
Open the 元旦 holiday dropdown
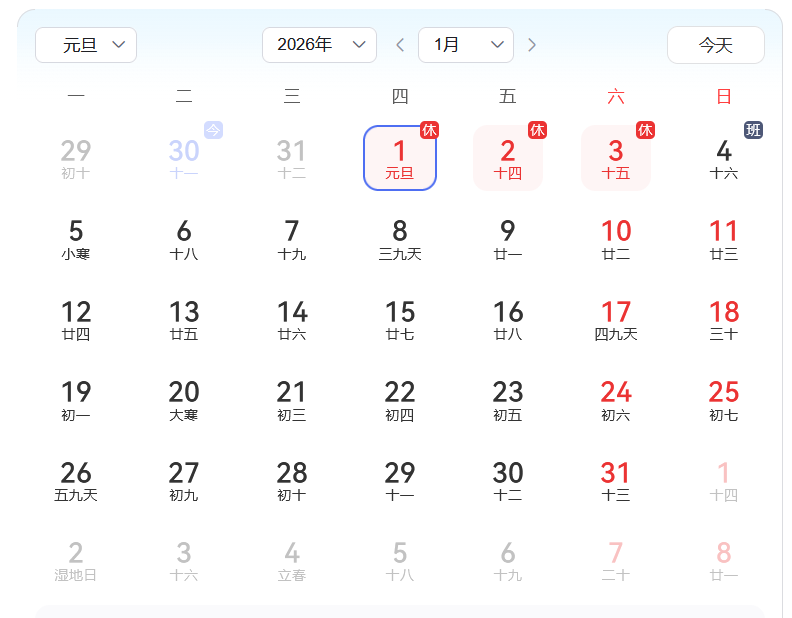click(86, 45)
